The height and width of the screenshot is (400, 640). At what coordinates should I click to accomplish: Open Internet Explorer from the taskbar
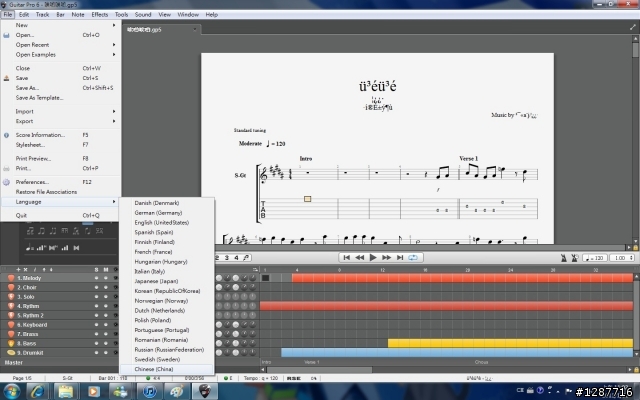point(37,391)
